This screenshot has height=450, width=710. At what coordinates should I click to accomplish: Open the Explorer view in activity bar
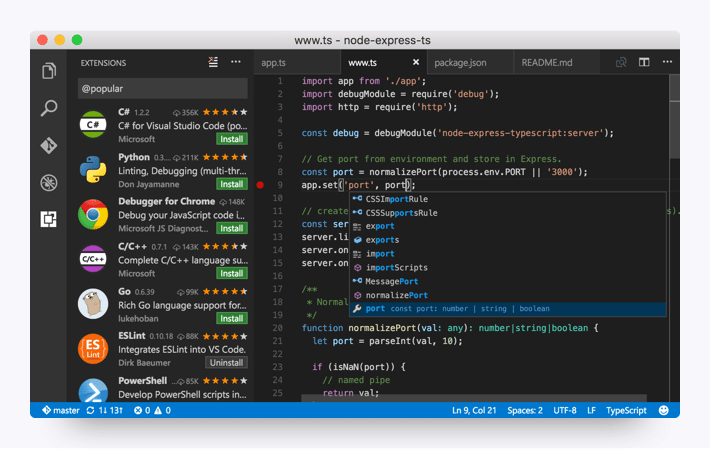click(49, 71)
